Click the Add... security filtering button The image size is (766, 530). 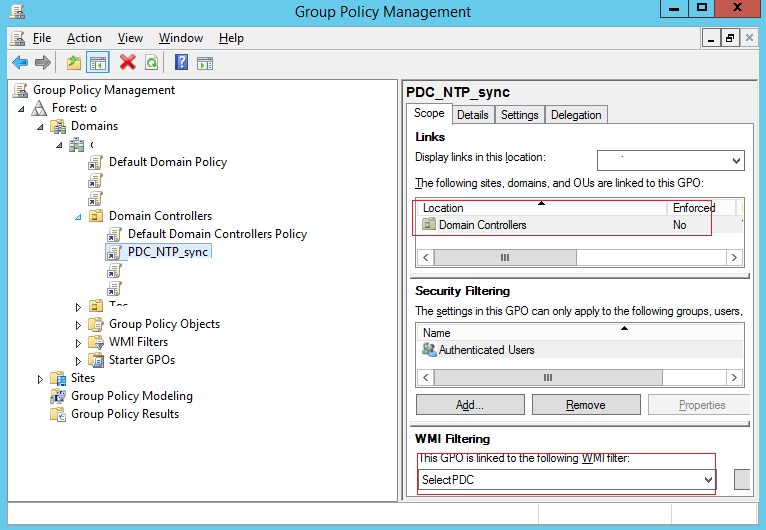470,404
